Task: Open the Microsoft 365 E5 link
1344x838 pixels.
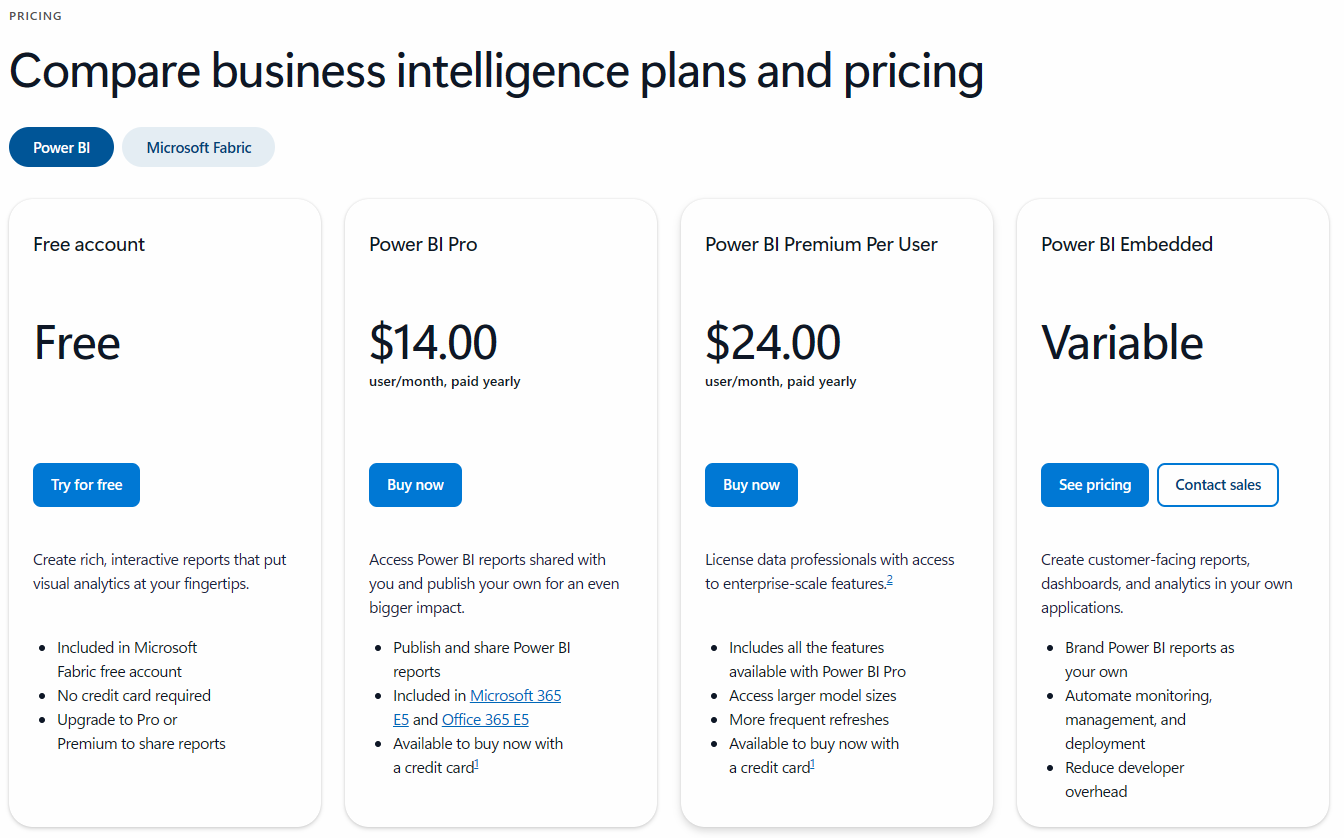Action: 515,695
